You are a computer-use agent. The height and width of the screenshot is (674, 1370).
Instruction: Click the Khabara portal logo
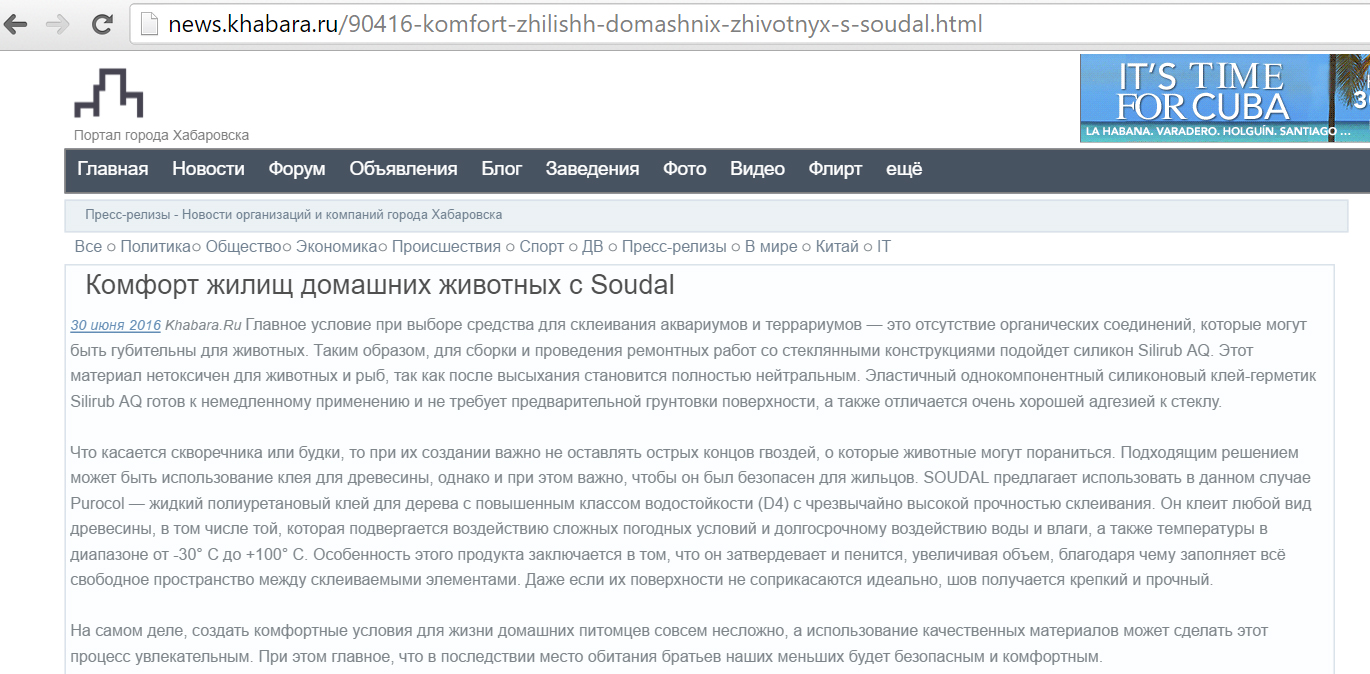tap(109, 94)
